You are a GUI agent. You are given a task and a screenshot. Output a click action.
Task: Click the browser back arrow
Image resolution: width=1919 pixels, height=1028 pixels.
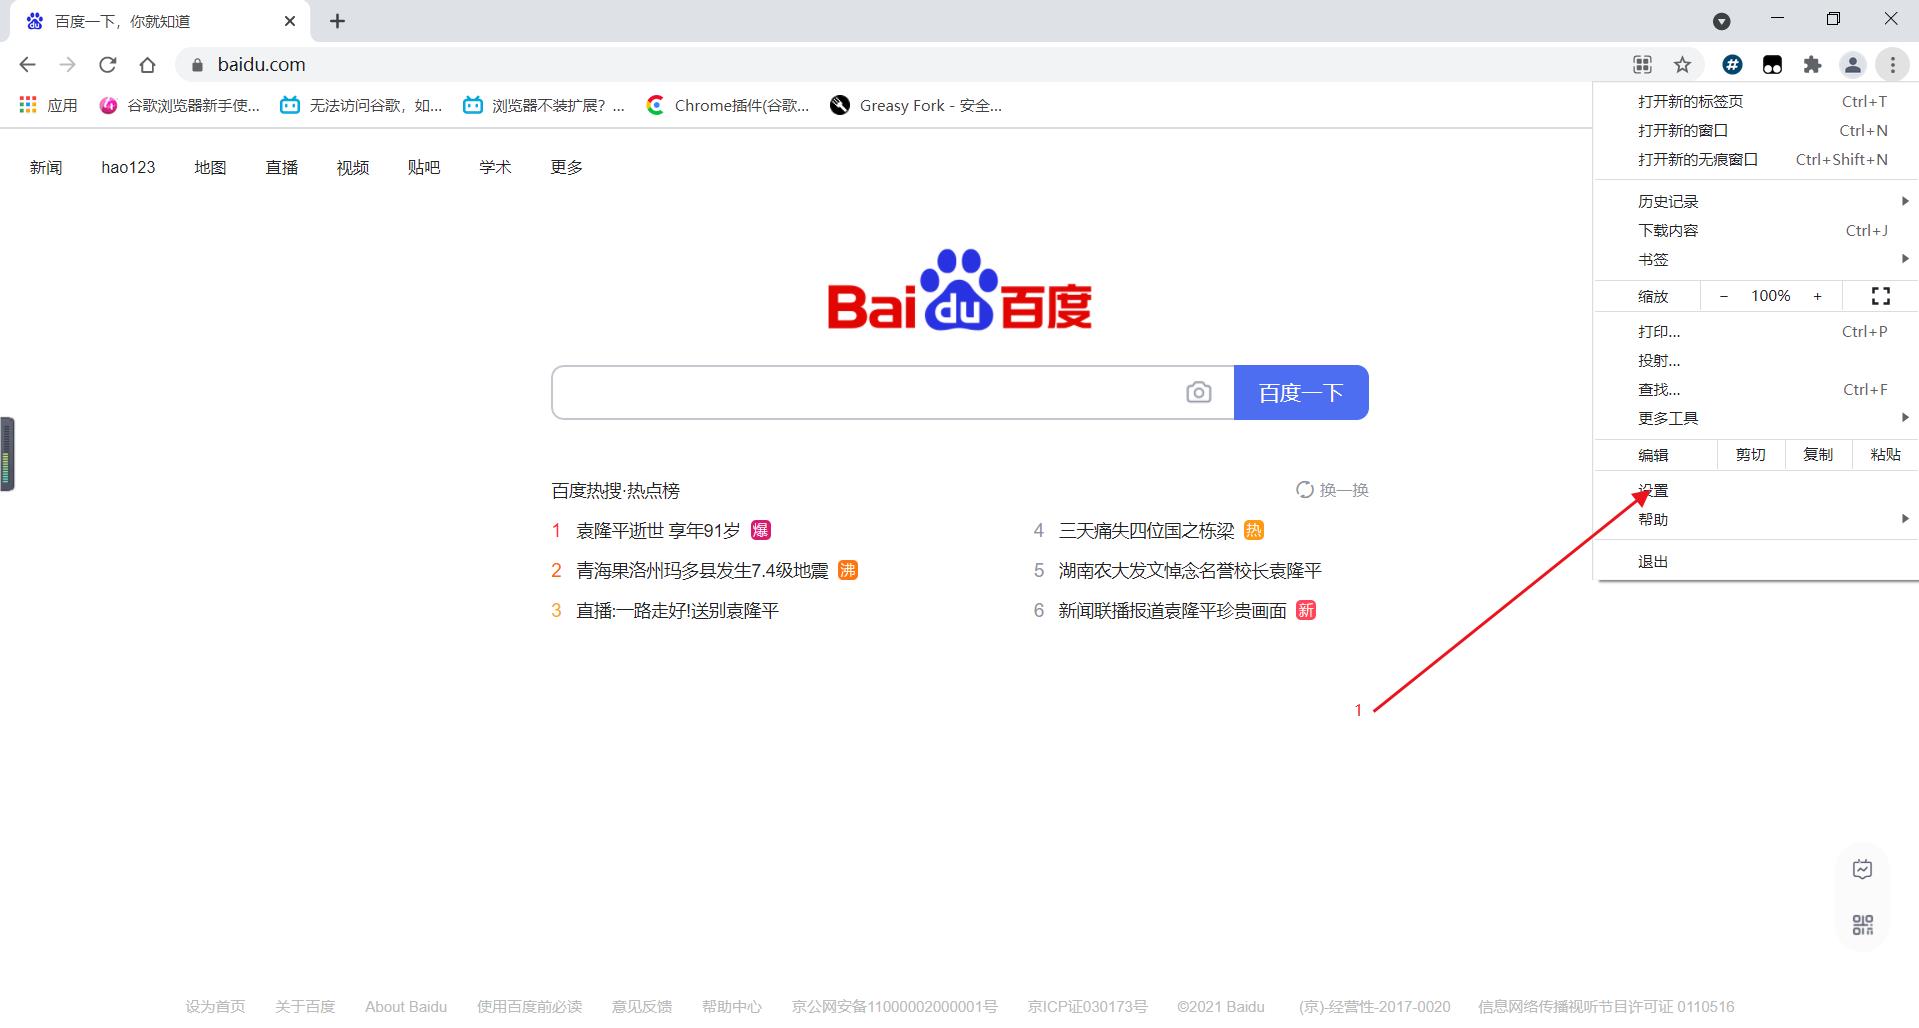click(28, 65)
